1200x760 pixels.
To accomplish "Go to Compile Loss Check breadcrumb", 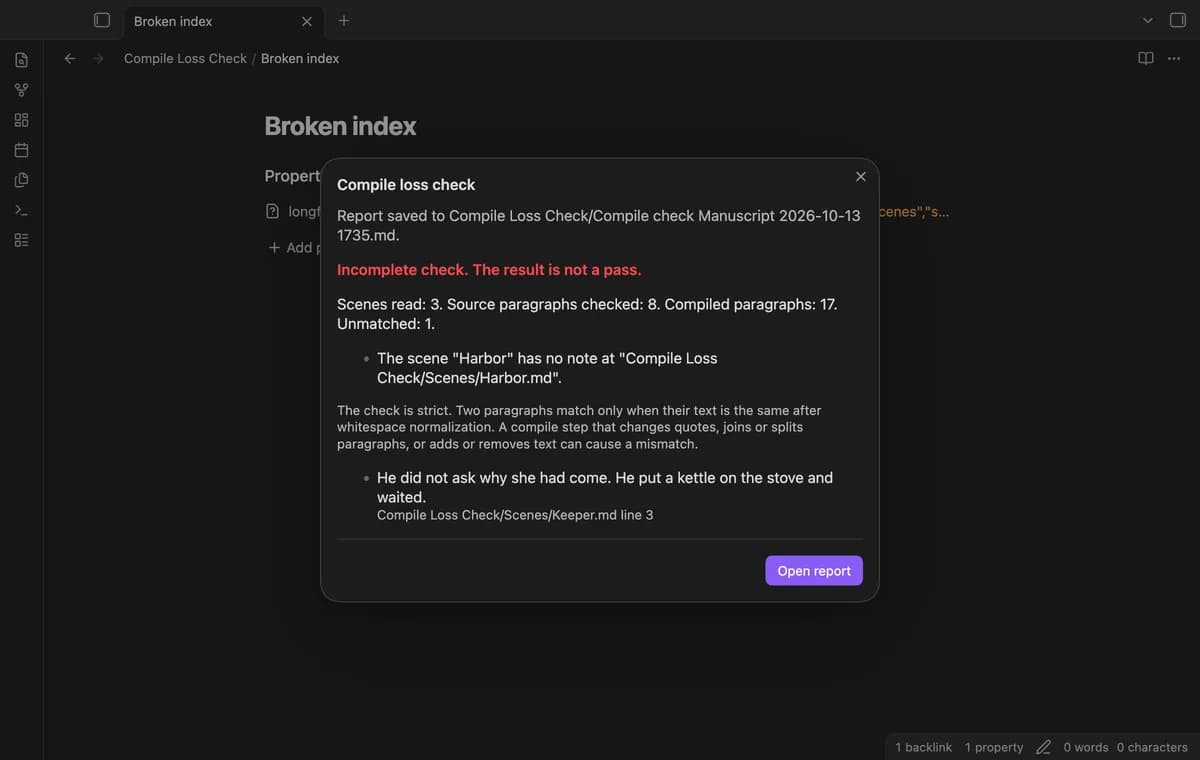I will [185, 58].
